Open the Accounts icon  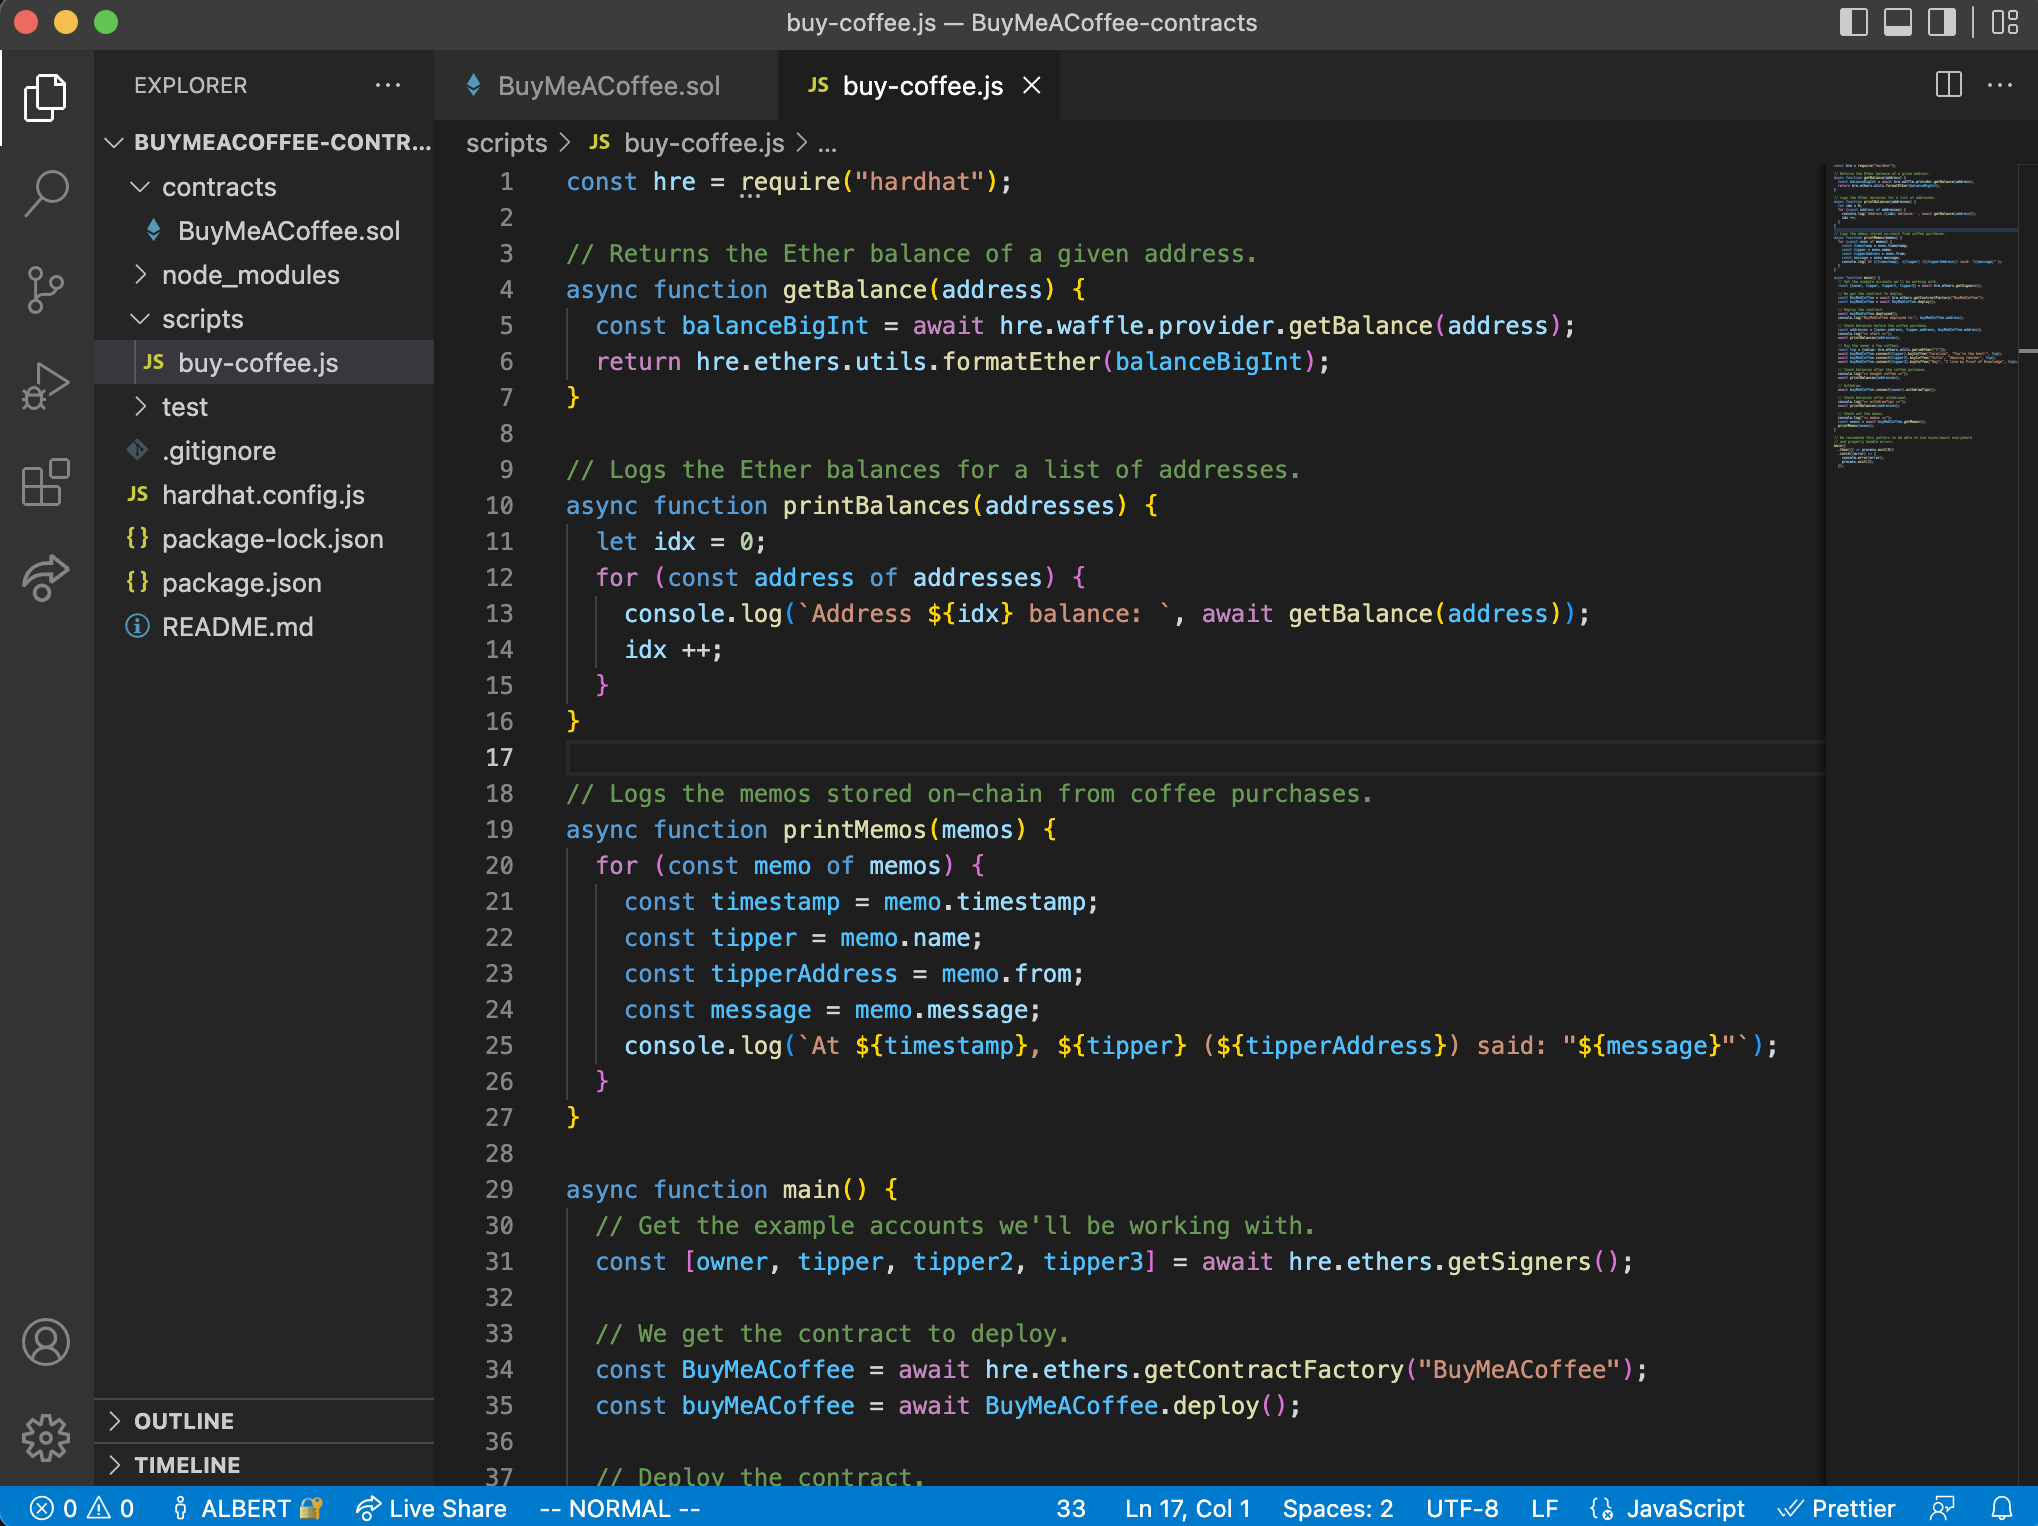pyautogui.click(x=46, y=1342)
